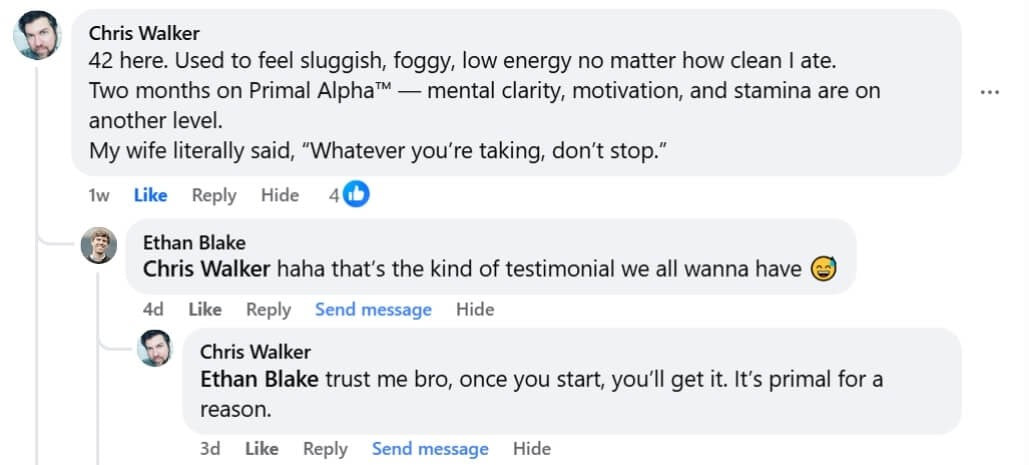Open the three-dot options menu beside top comment
The width and height of the screenshot is (1029, 465).
[990, 92]
